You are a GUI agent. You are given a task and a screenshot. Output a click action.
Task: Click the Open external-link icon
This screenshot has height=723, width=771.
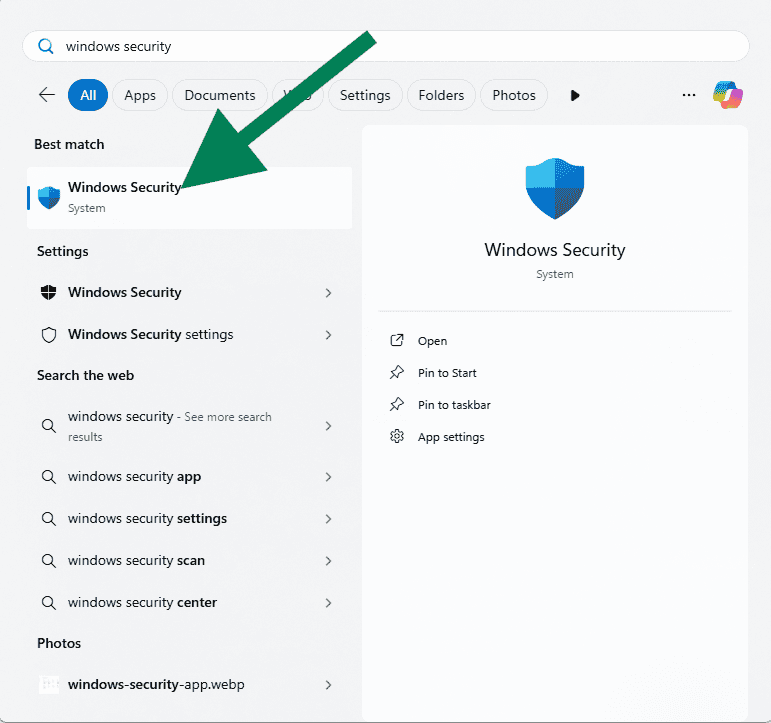point(397,340)
